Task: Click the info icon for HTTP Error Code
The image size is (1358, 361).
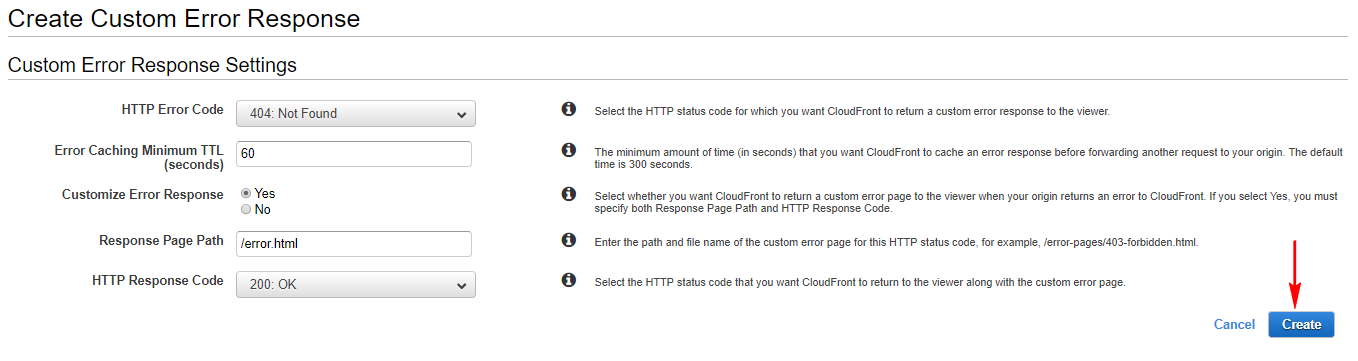Action: coord(568,108)
